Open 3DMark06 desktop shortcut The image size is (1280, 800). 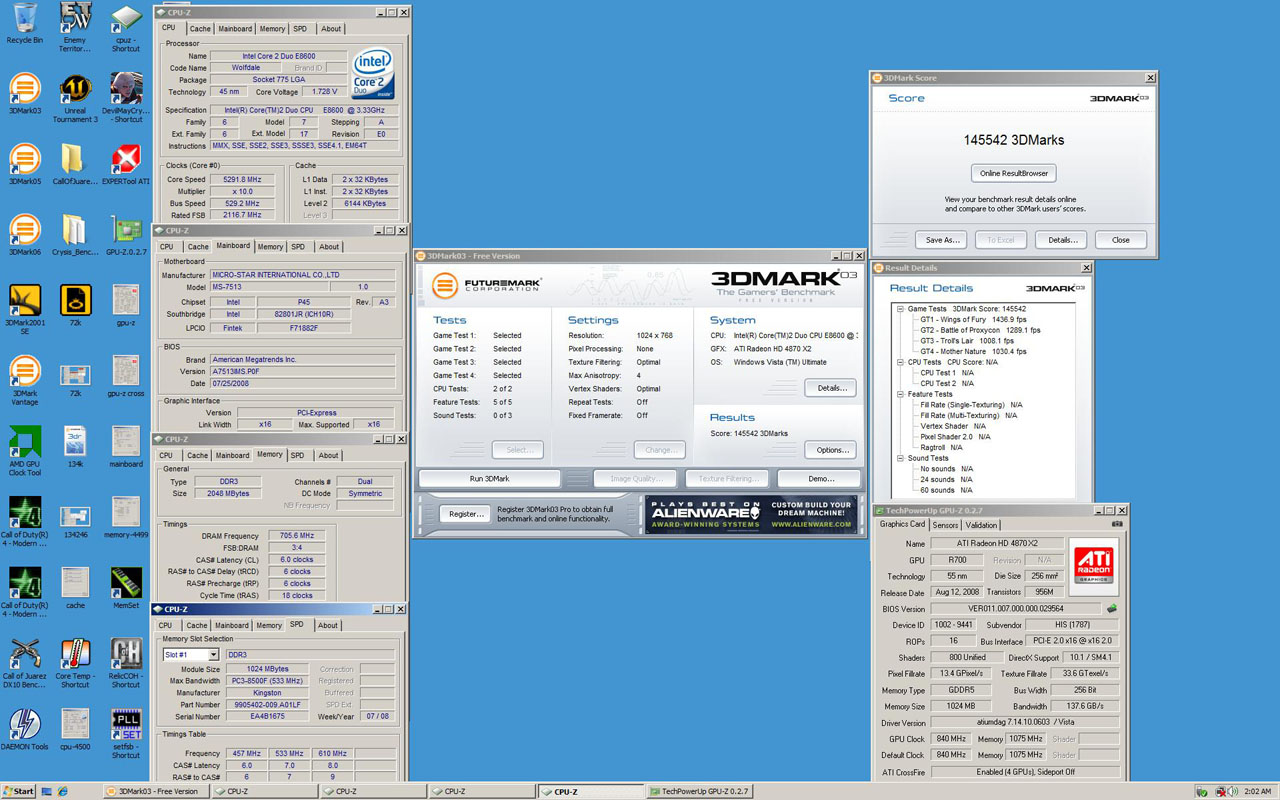click(x=24, y=236)
